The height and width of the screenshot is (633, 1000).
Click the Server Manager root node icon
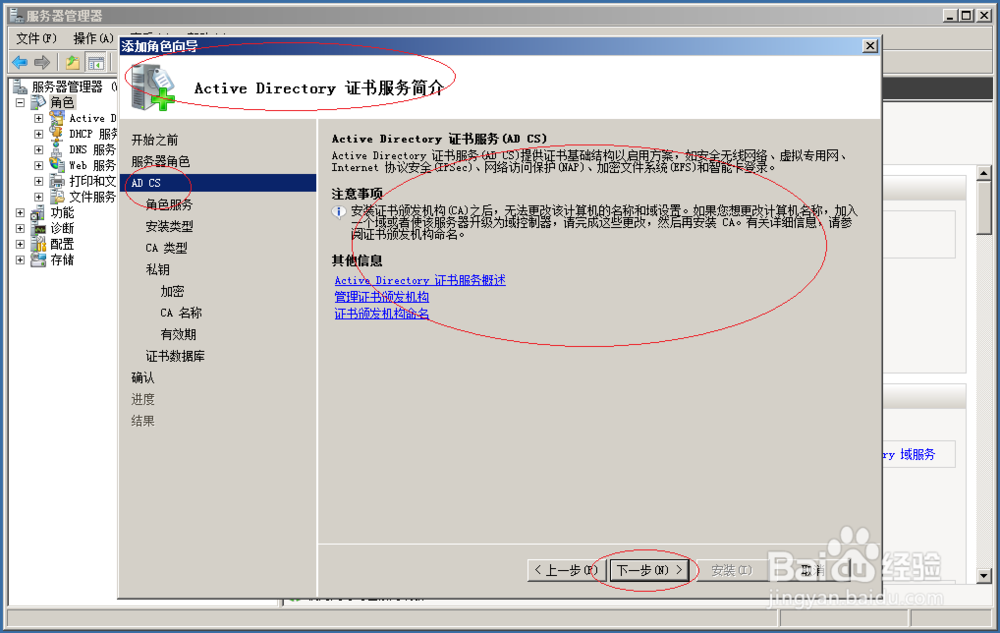(x=20, y=86)
